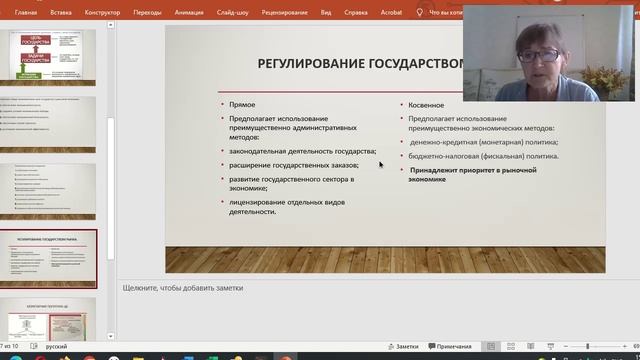Switch to Reading view icon
Viewport: 640px width, 360px height.
pos(531,347)
